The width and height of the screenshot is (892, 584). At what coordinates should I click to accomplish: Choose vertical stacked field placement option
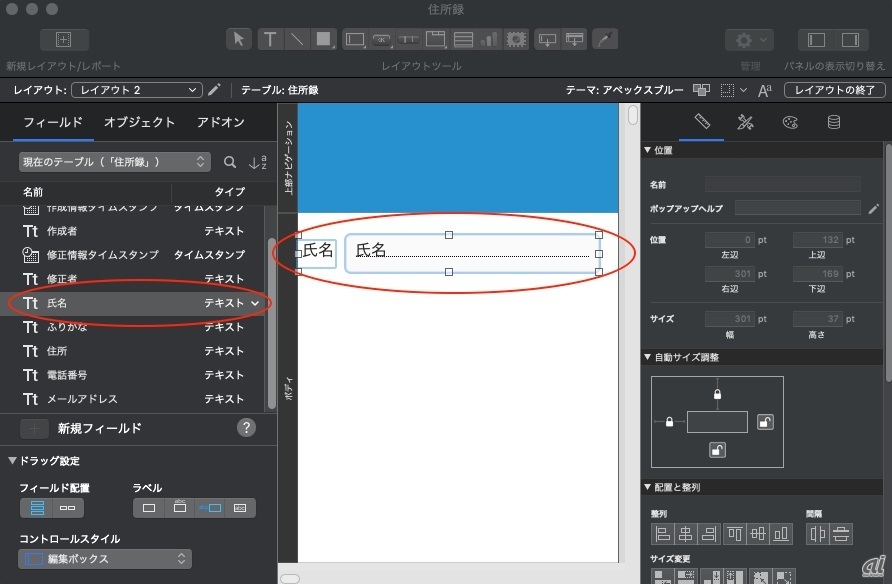[37, 508]
